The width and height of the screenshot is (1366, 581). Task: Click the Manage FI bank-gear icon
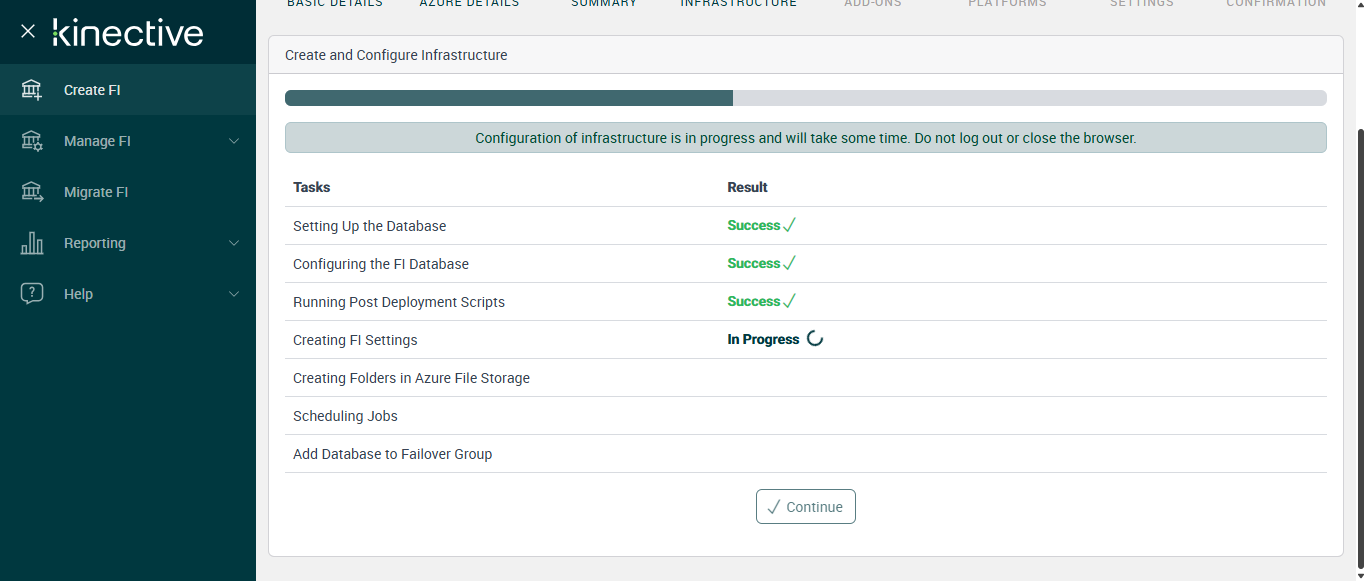point(32,141)
